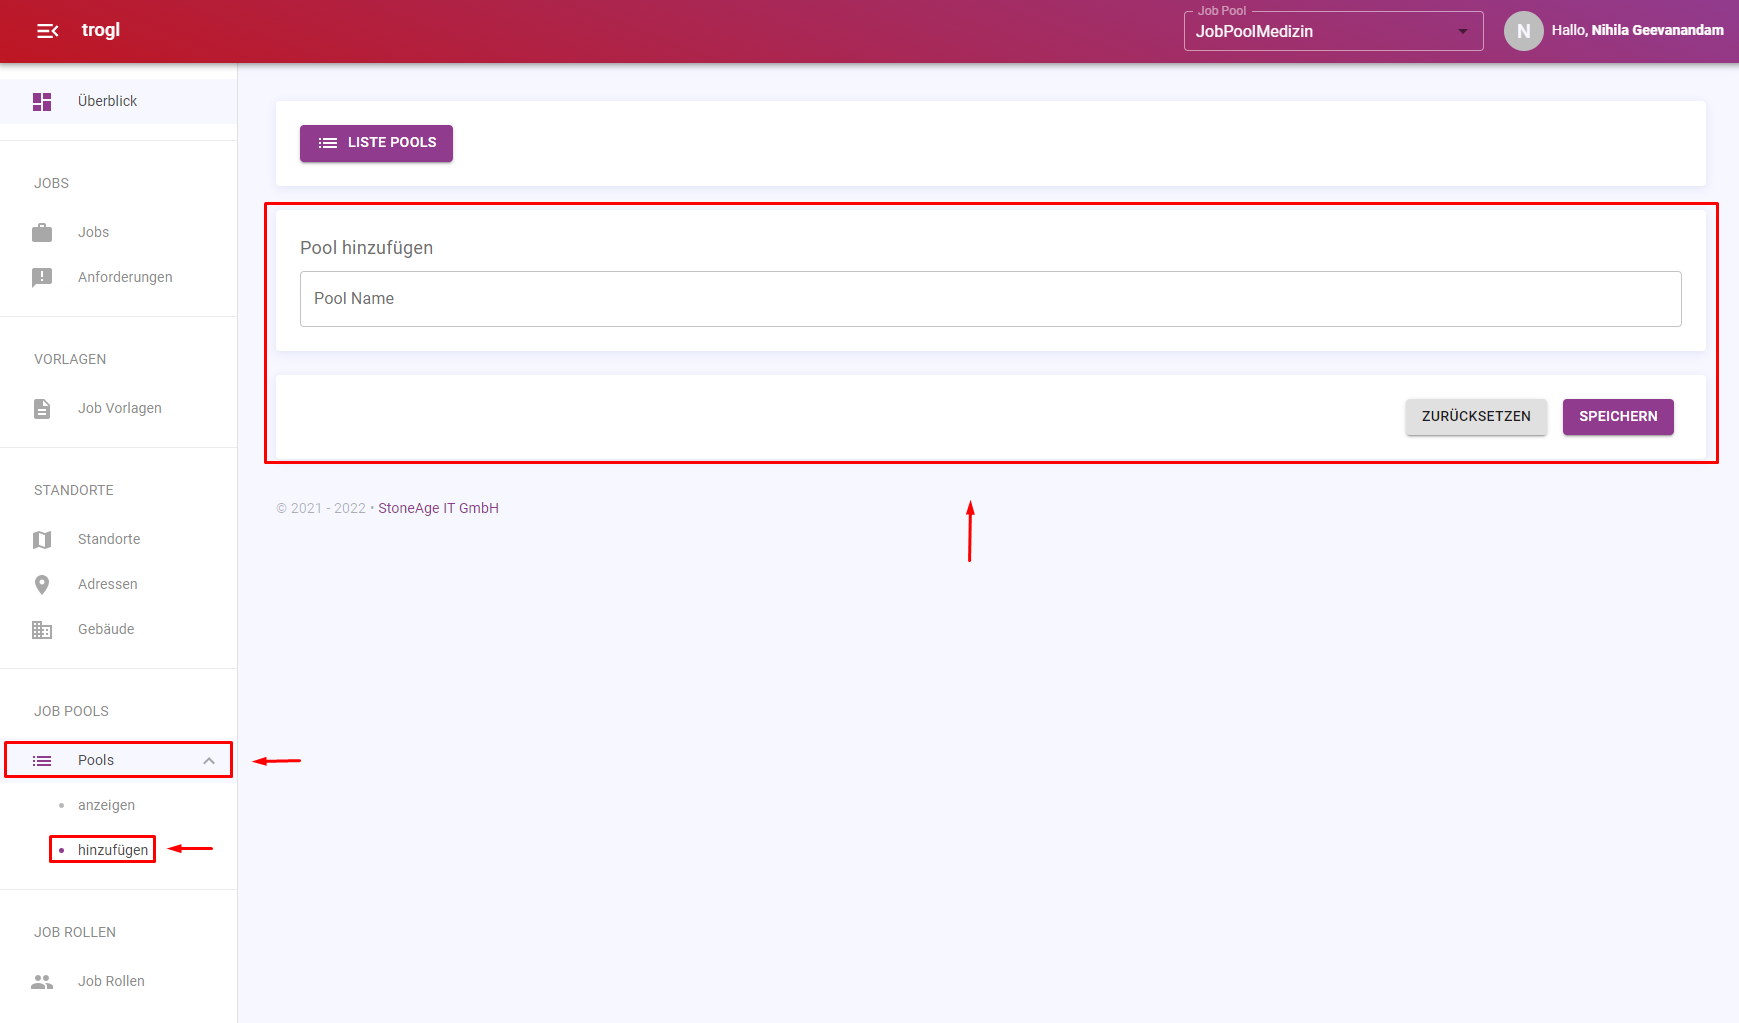
Task: Click the Job Rollen people icon
Action: pyautogui.click(x=42, y=982)
